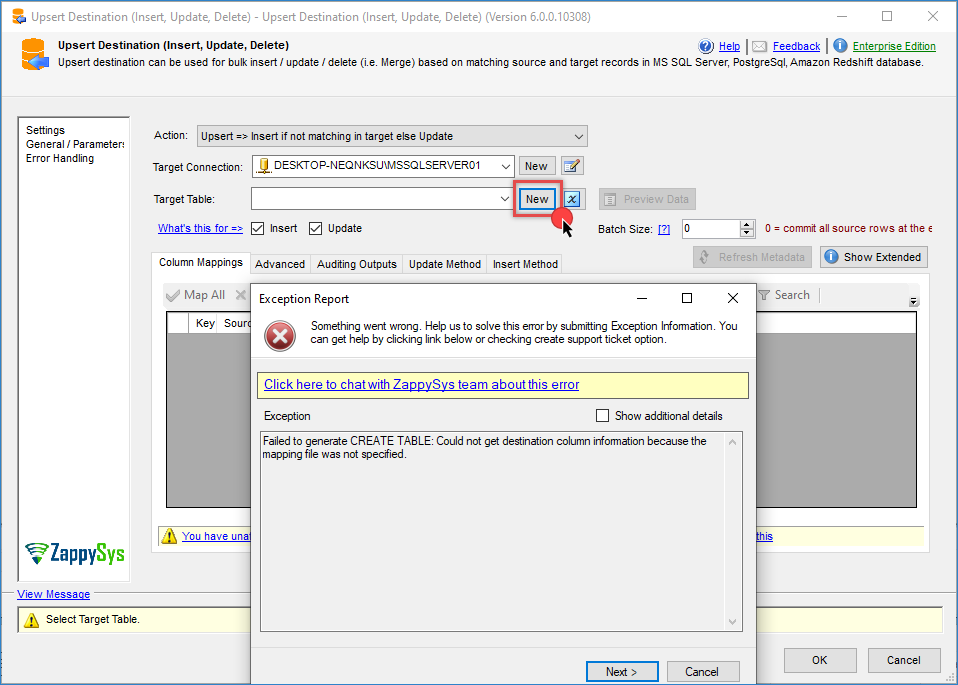Click the chat with ZappySys team link
The width and height of the screenshot is (958, 685).
pyautogui.click(x=421, y=385)
